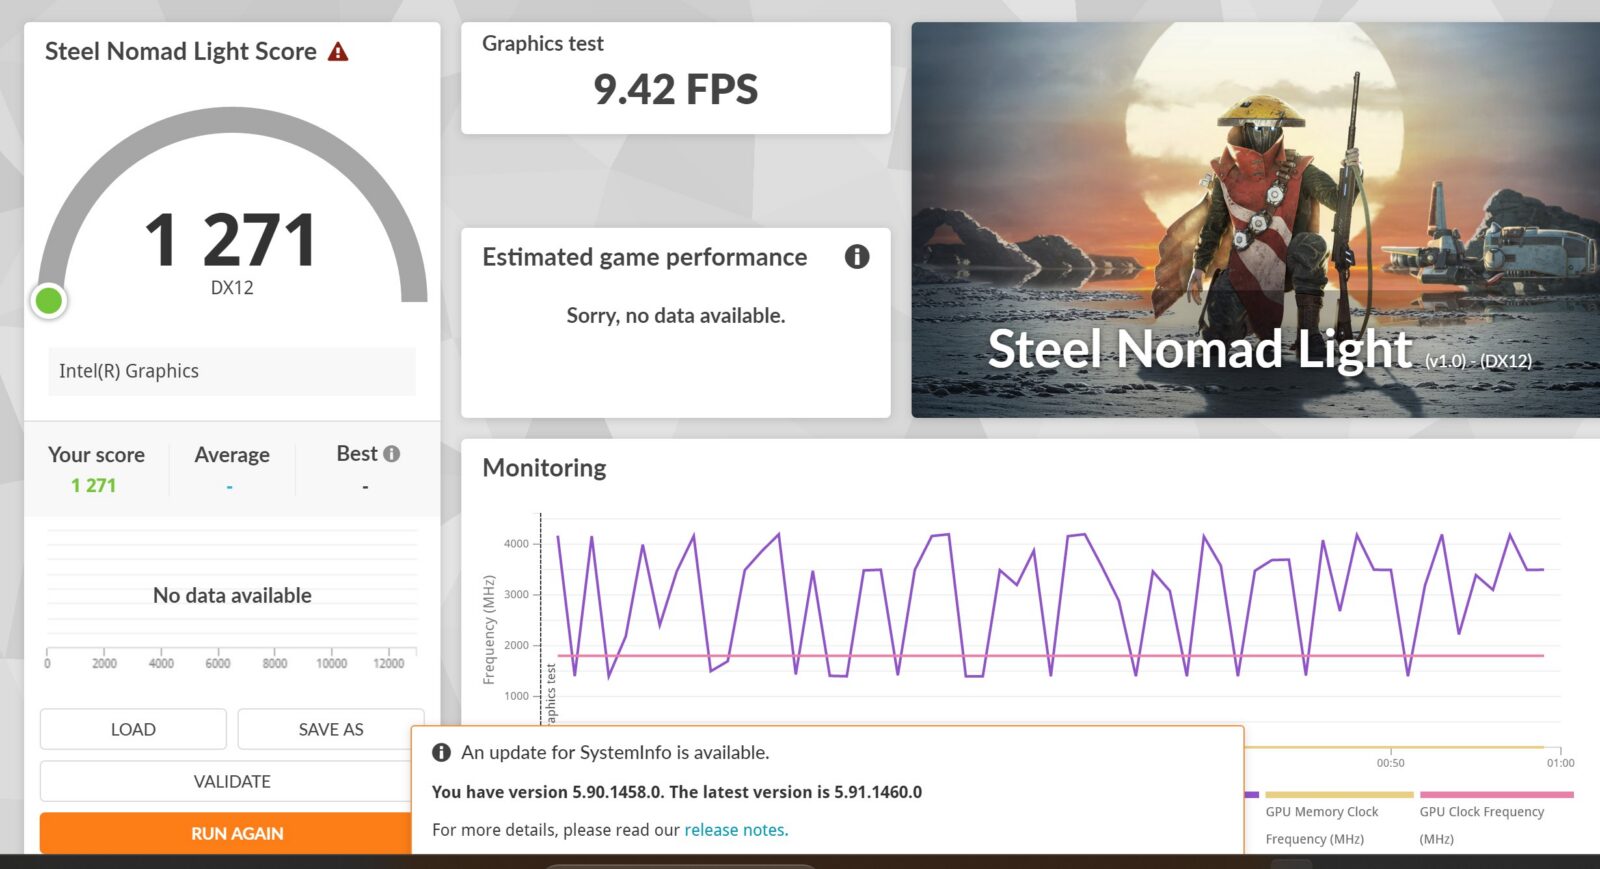1600x869 pixels.
Task: Click the yellow GPU Memory Clock color bar
Action: pos(1339,795)
